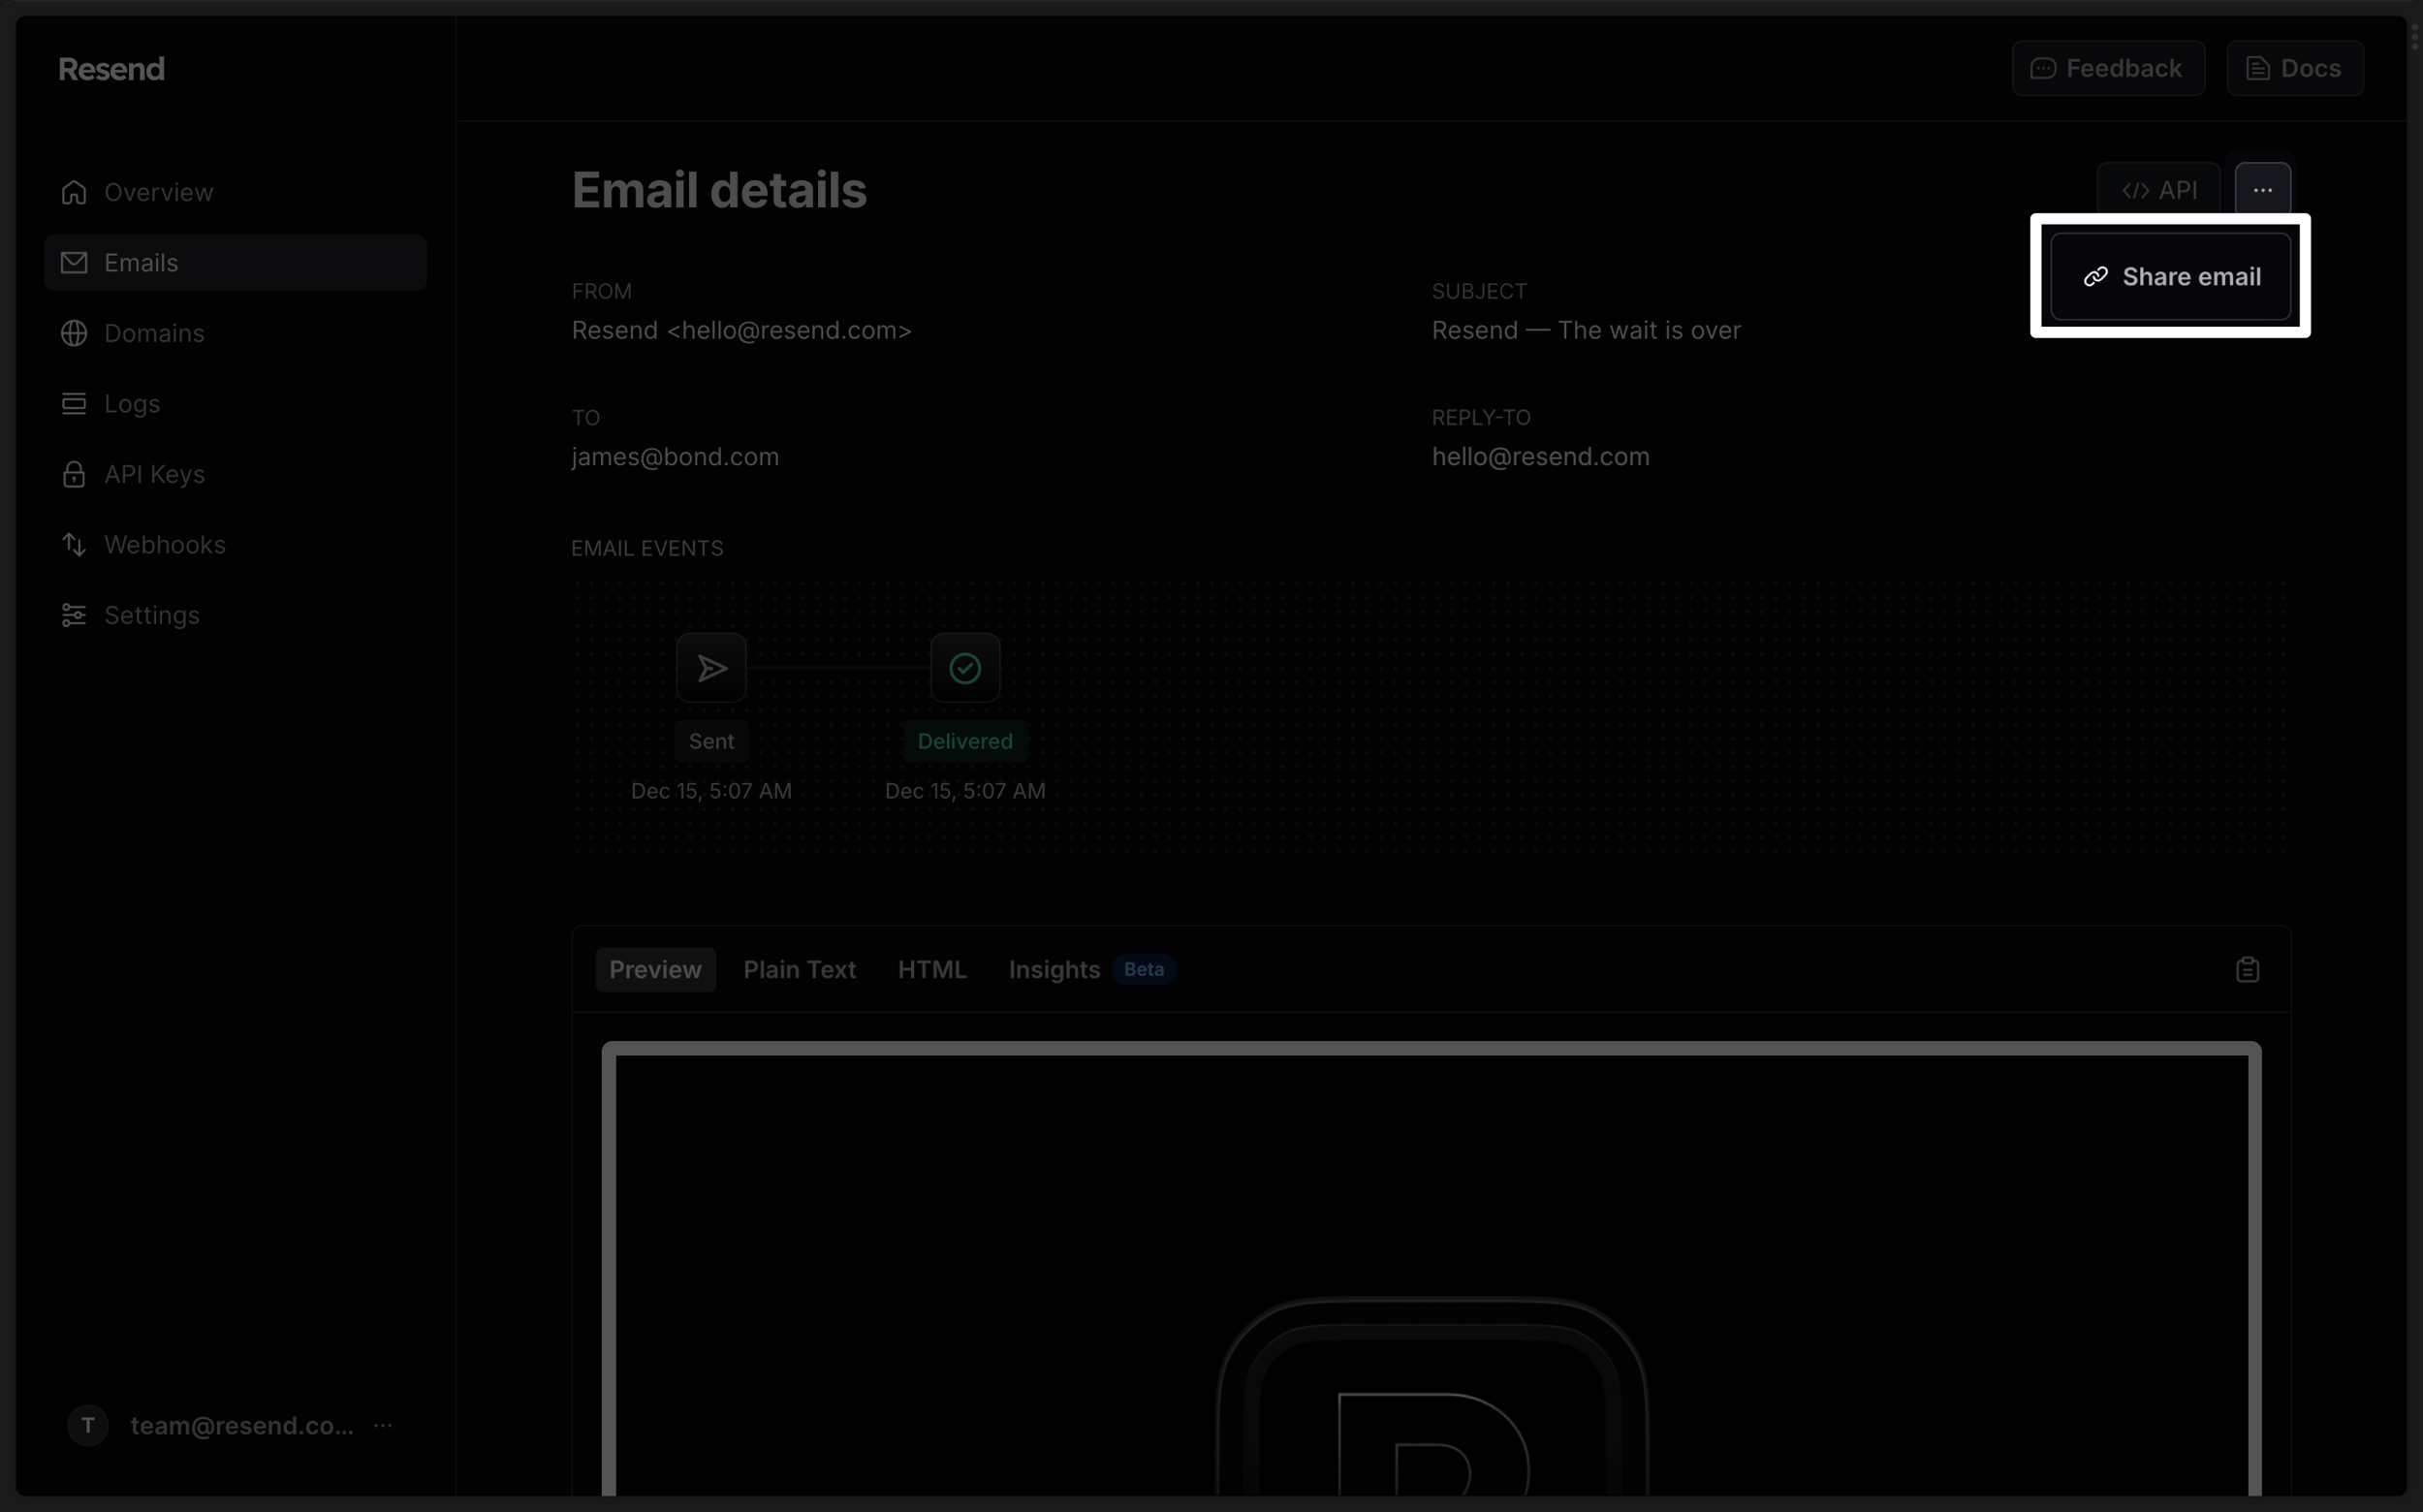The width and height of the screenshot is (2423, 1512).
Task: Click the sender Resend <hello@resend.com>
Action: coord(742,331)
